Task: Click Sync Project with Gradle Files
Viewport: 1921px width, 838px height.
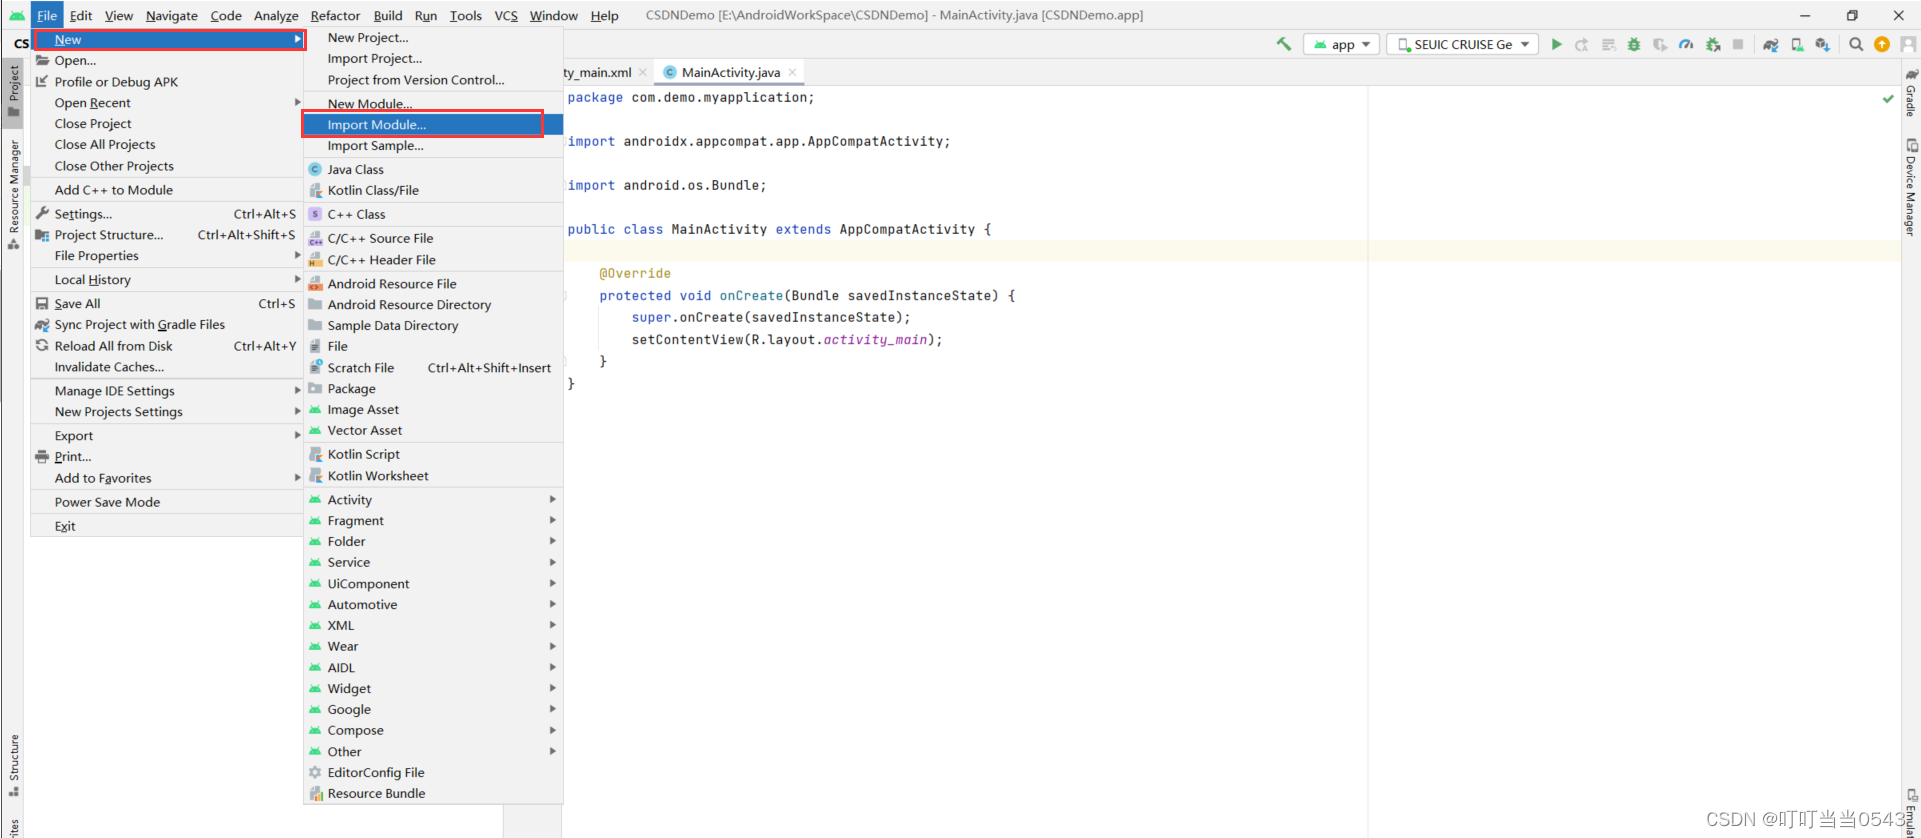Action: (x=168, y=325)
